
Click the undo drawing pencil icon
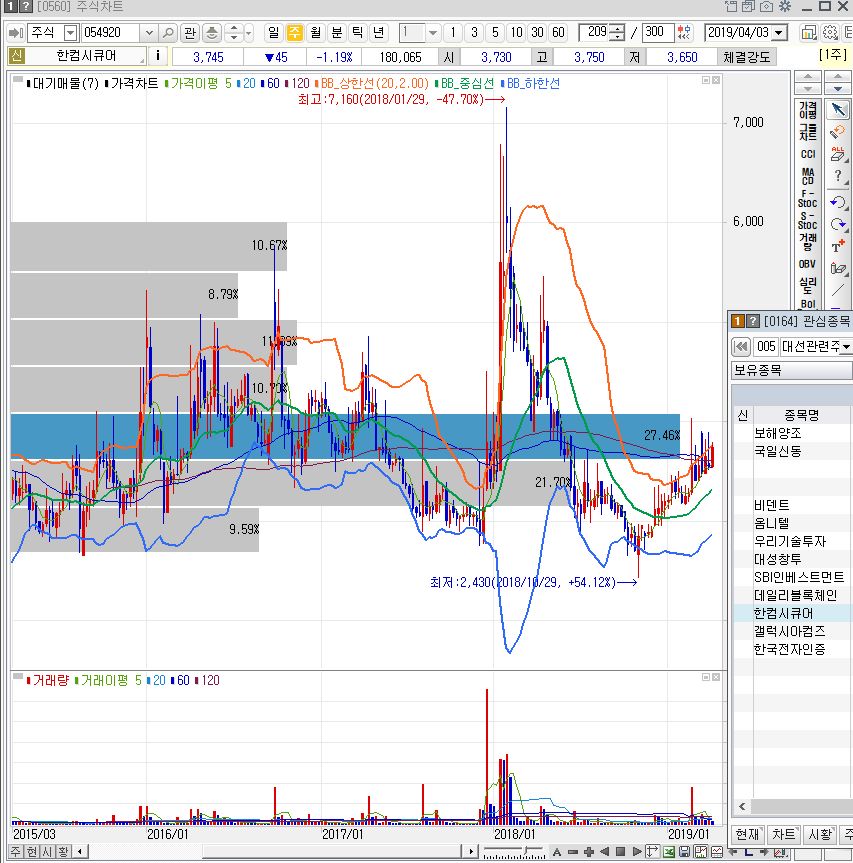point(838,132)
